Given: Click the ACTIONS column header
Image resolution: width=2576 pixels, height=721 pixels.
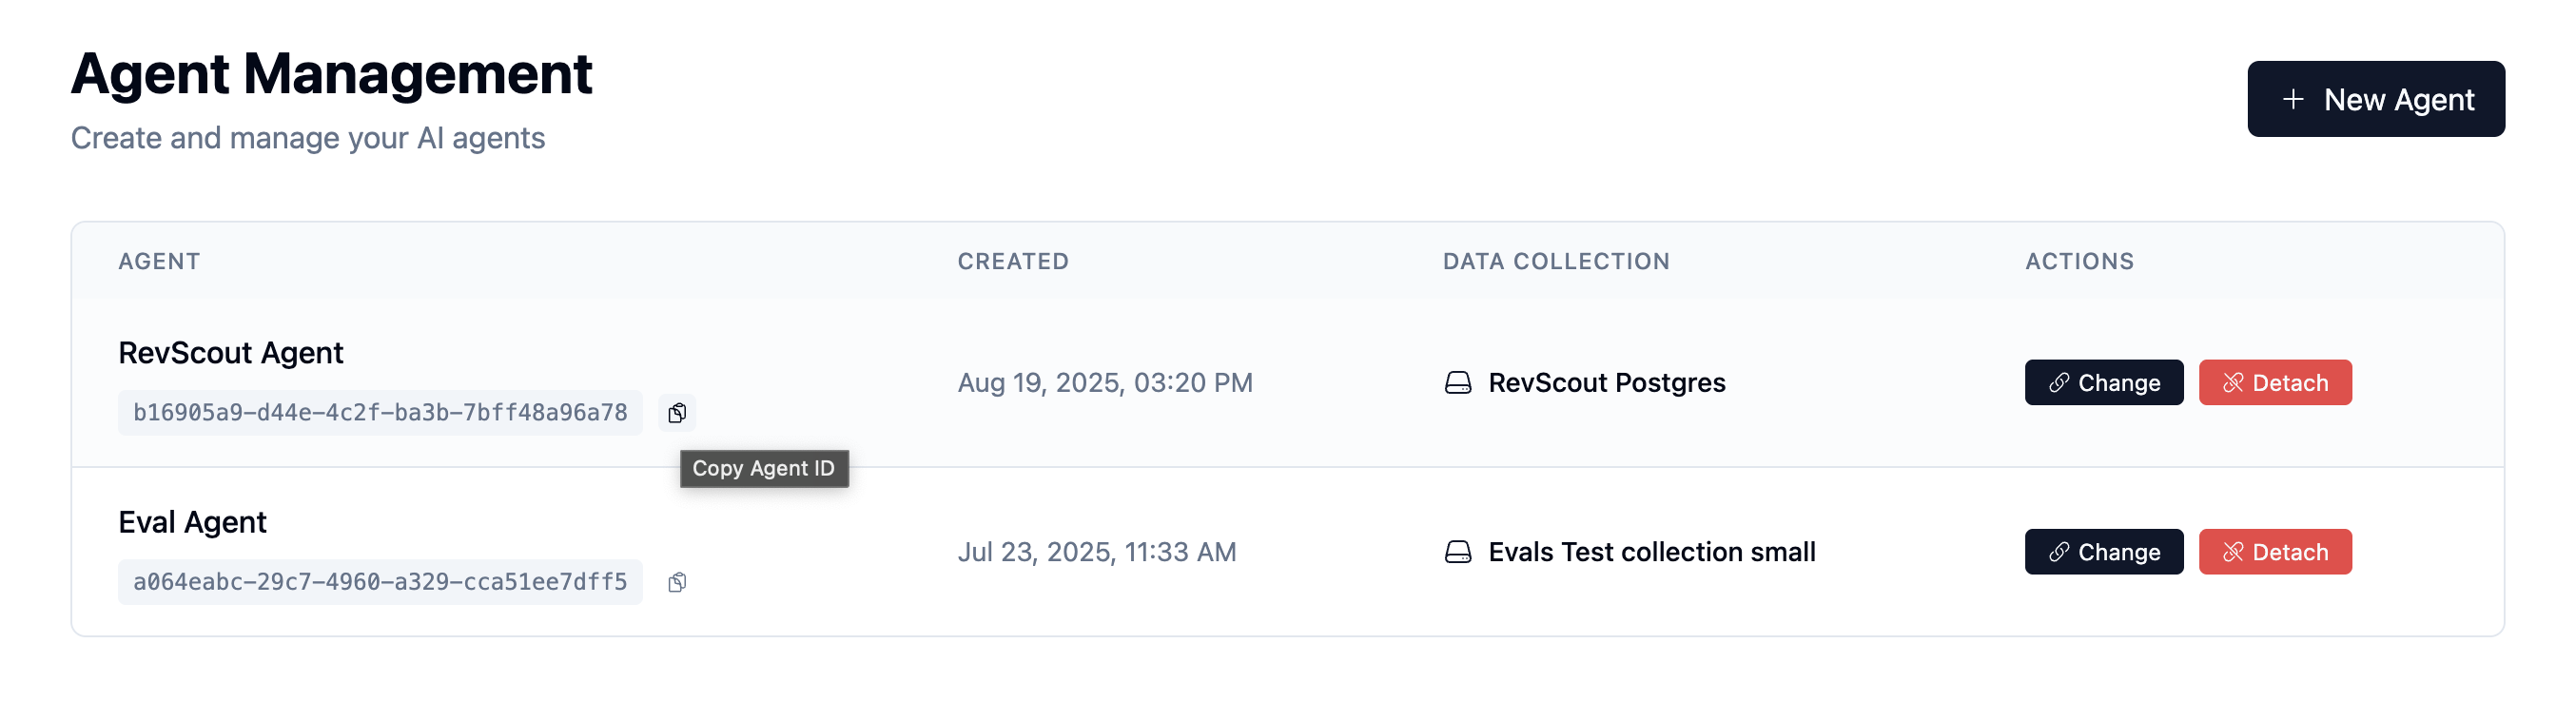Looking at the screenshot, I should point(2079,262).
